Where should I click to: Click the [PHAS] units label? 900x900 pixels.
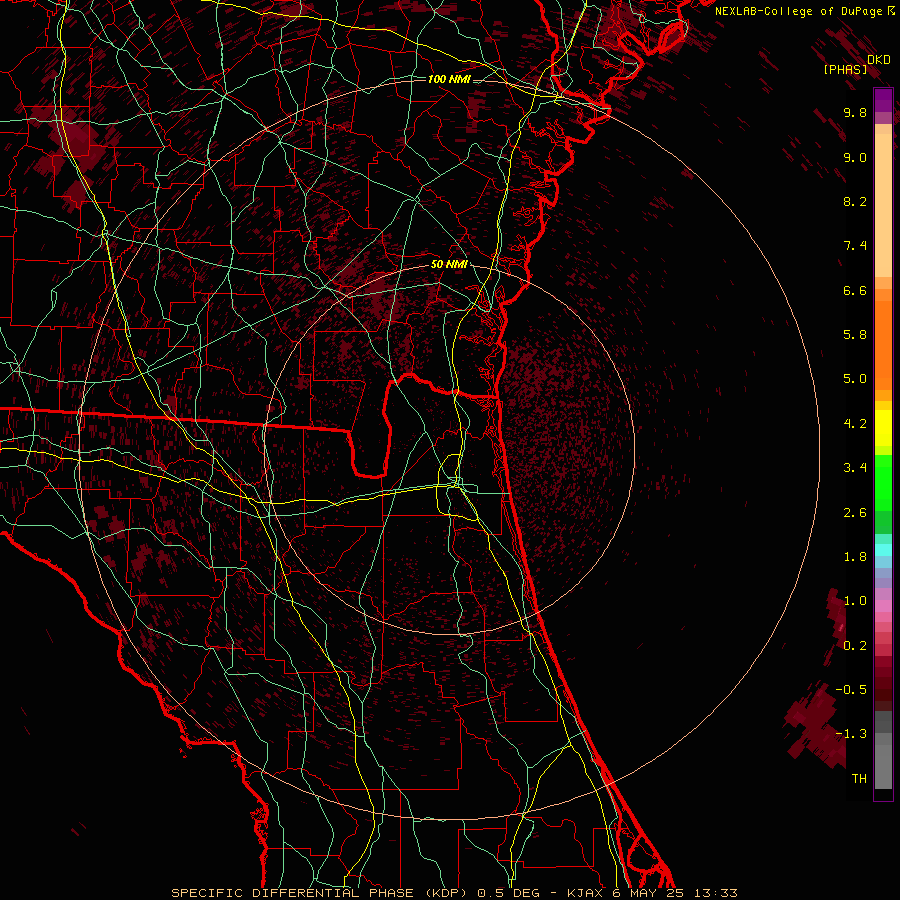tap(845, 69)
